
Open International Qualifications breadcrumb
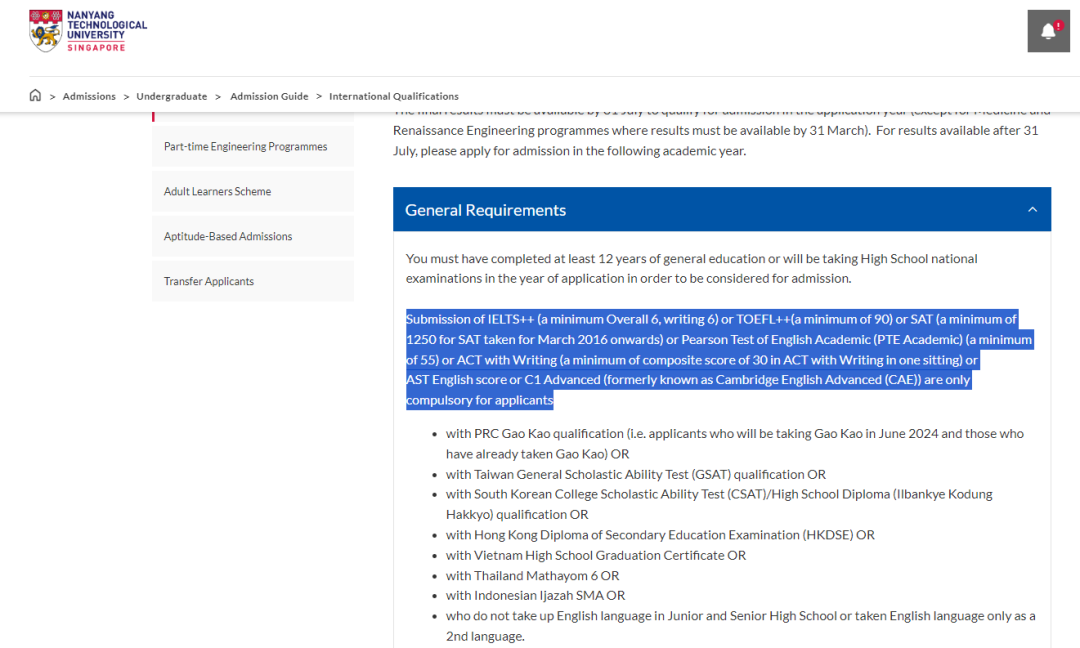click(394, 96)
